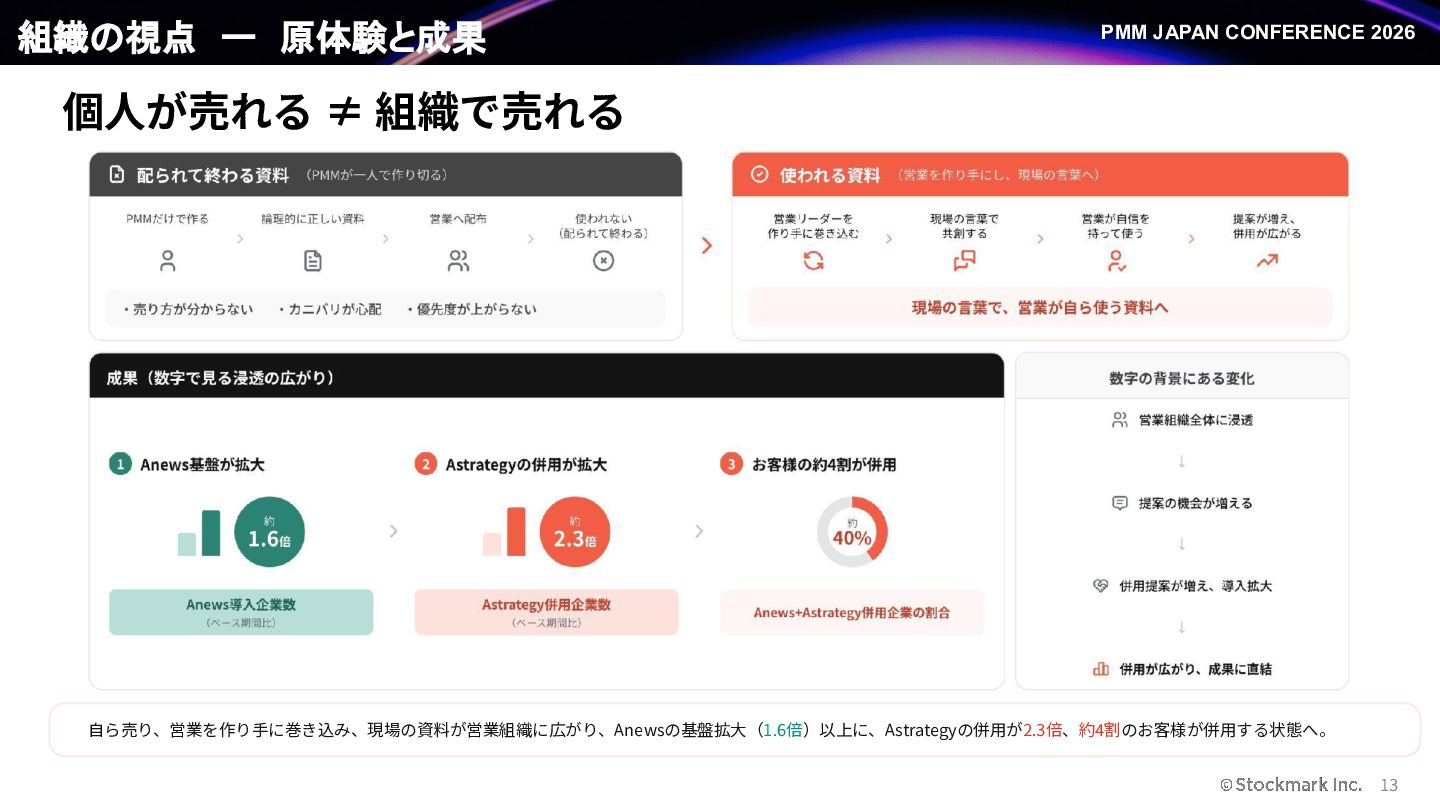Click the green bar chart icon under Anews基盤が拡大
The width and height of the screenshot is (1440, 810).
pos(199,533)
